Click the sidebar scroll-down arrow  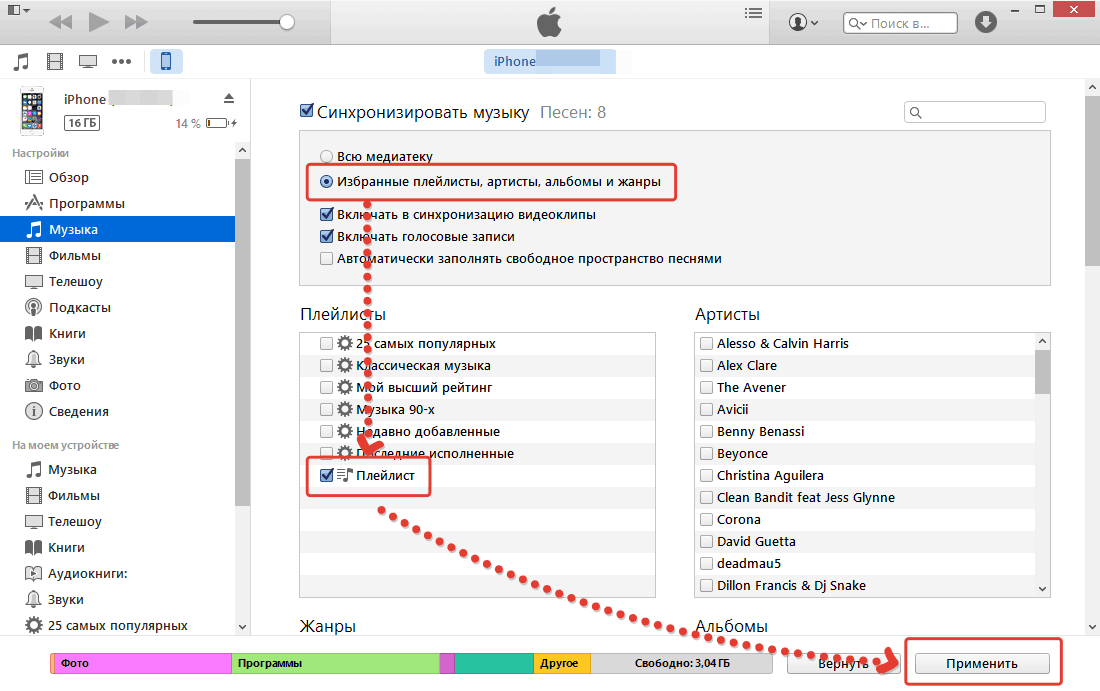coord(242,626)
